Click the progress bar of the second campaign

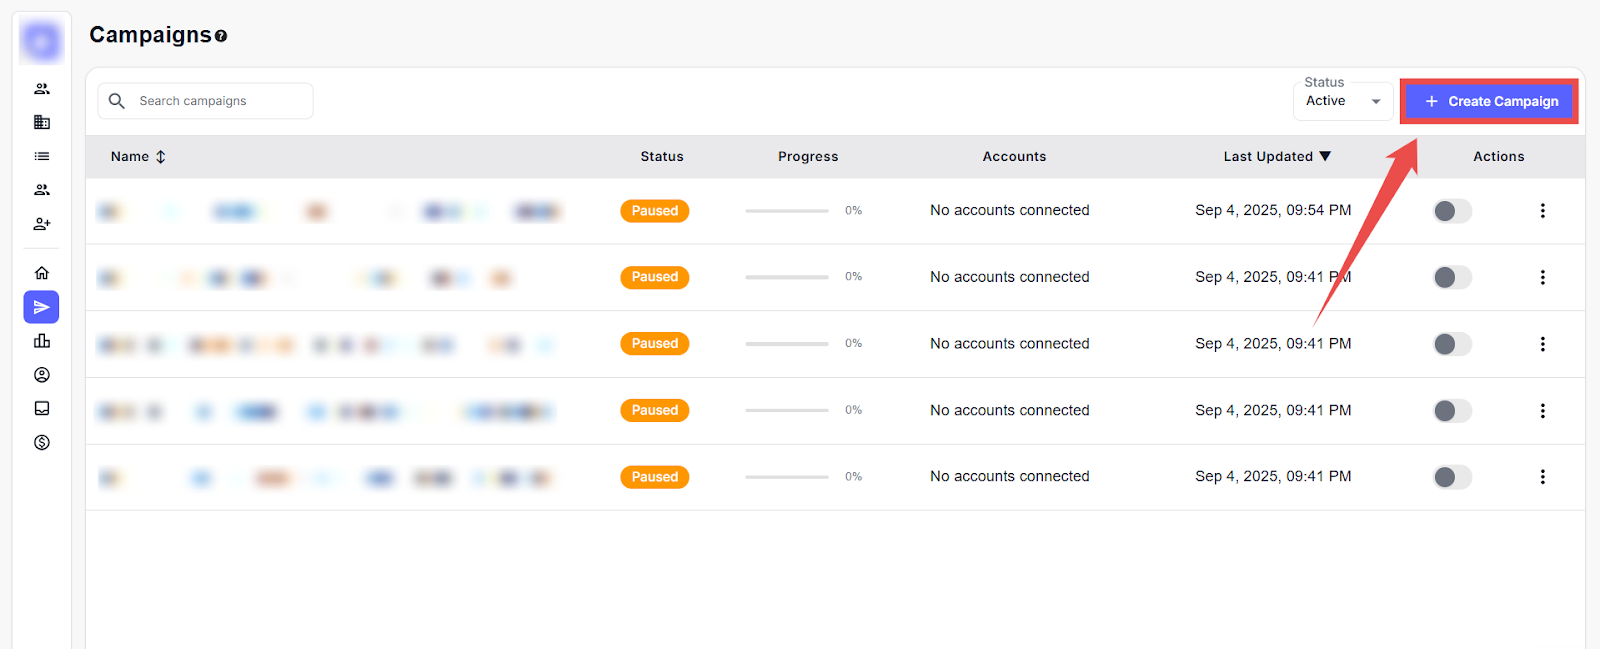point(787,277)
